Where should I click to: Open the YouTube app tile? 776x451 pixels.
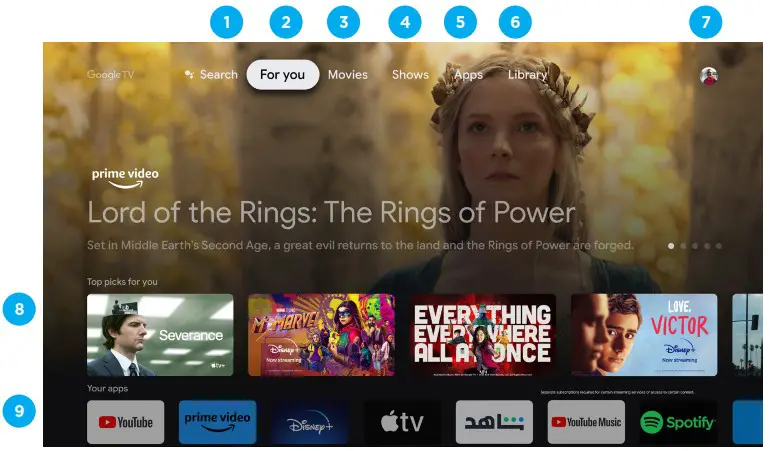(125, 422)
